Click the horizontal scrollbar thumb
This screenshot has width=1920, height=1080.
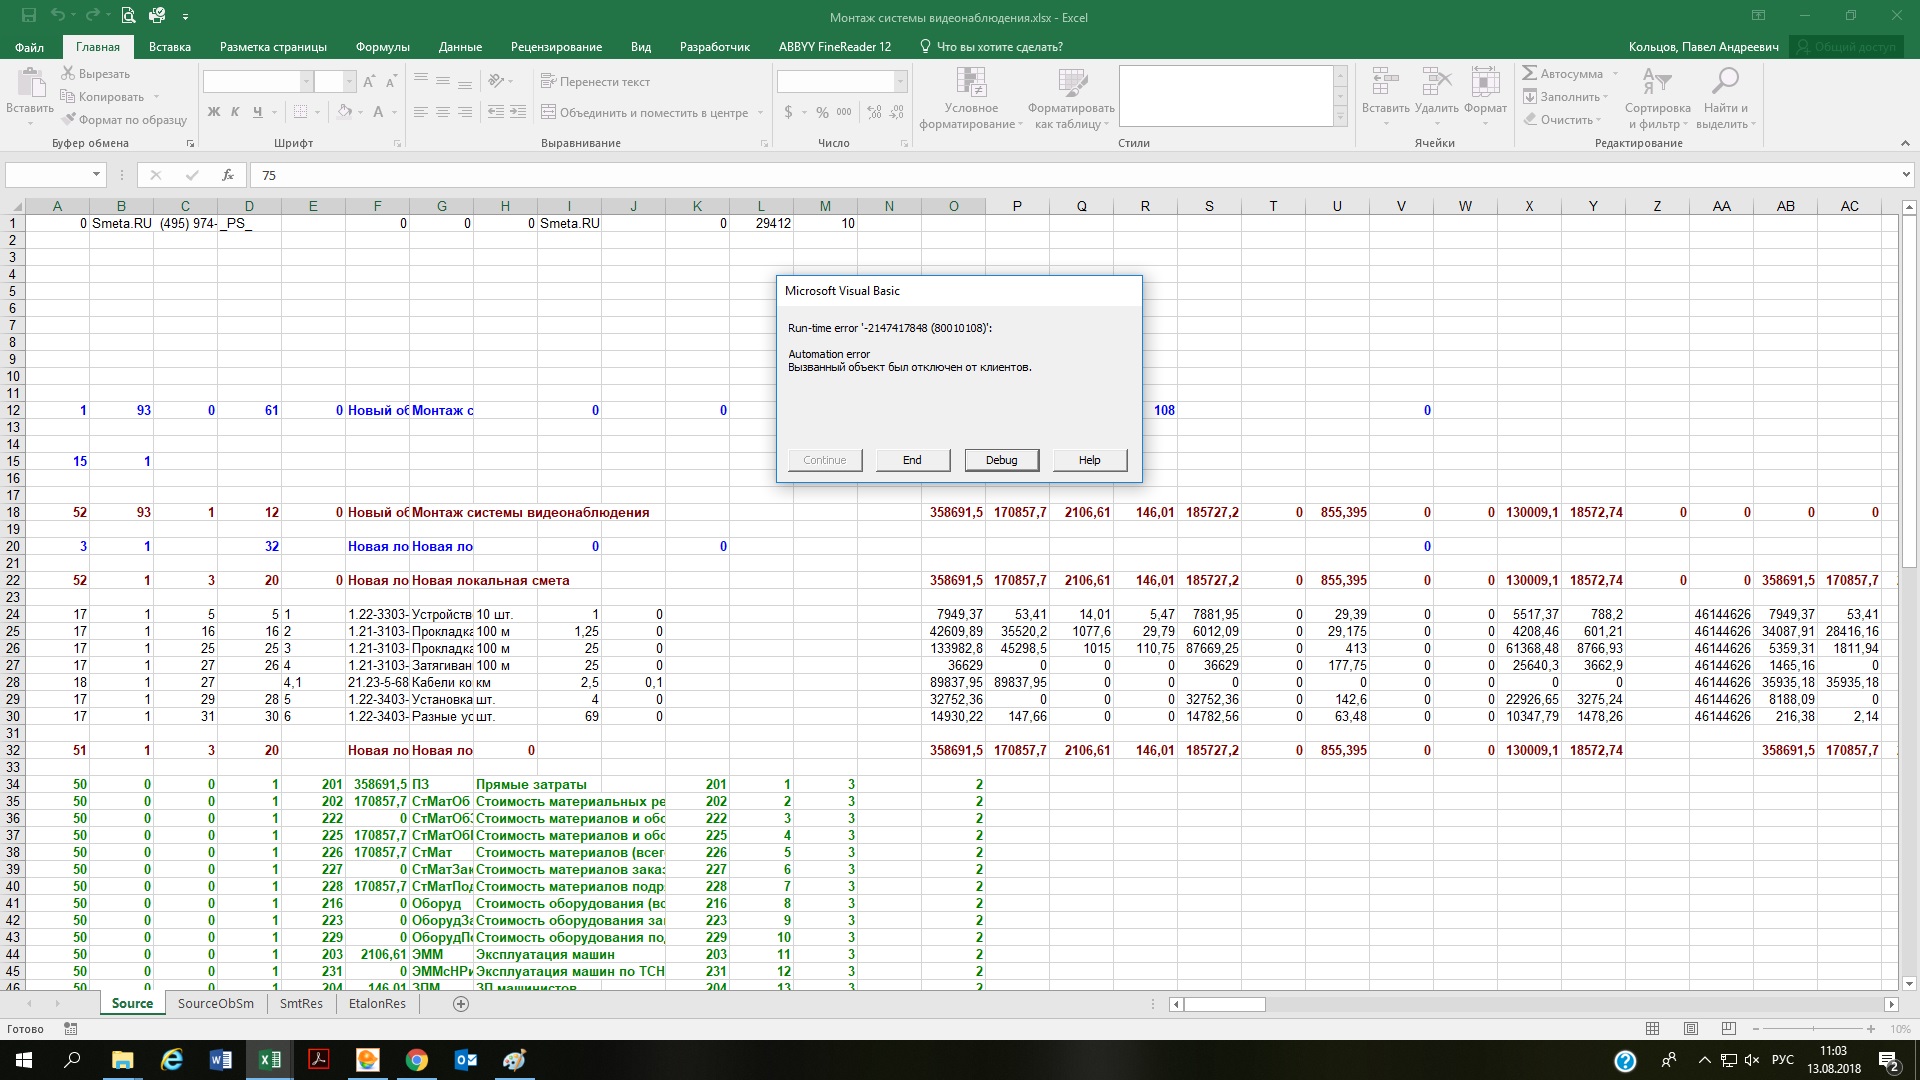(1225, 1004)
